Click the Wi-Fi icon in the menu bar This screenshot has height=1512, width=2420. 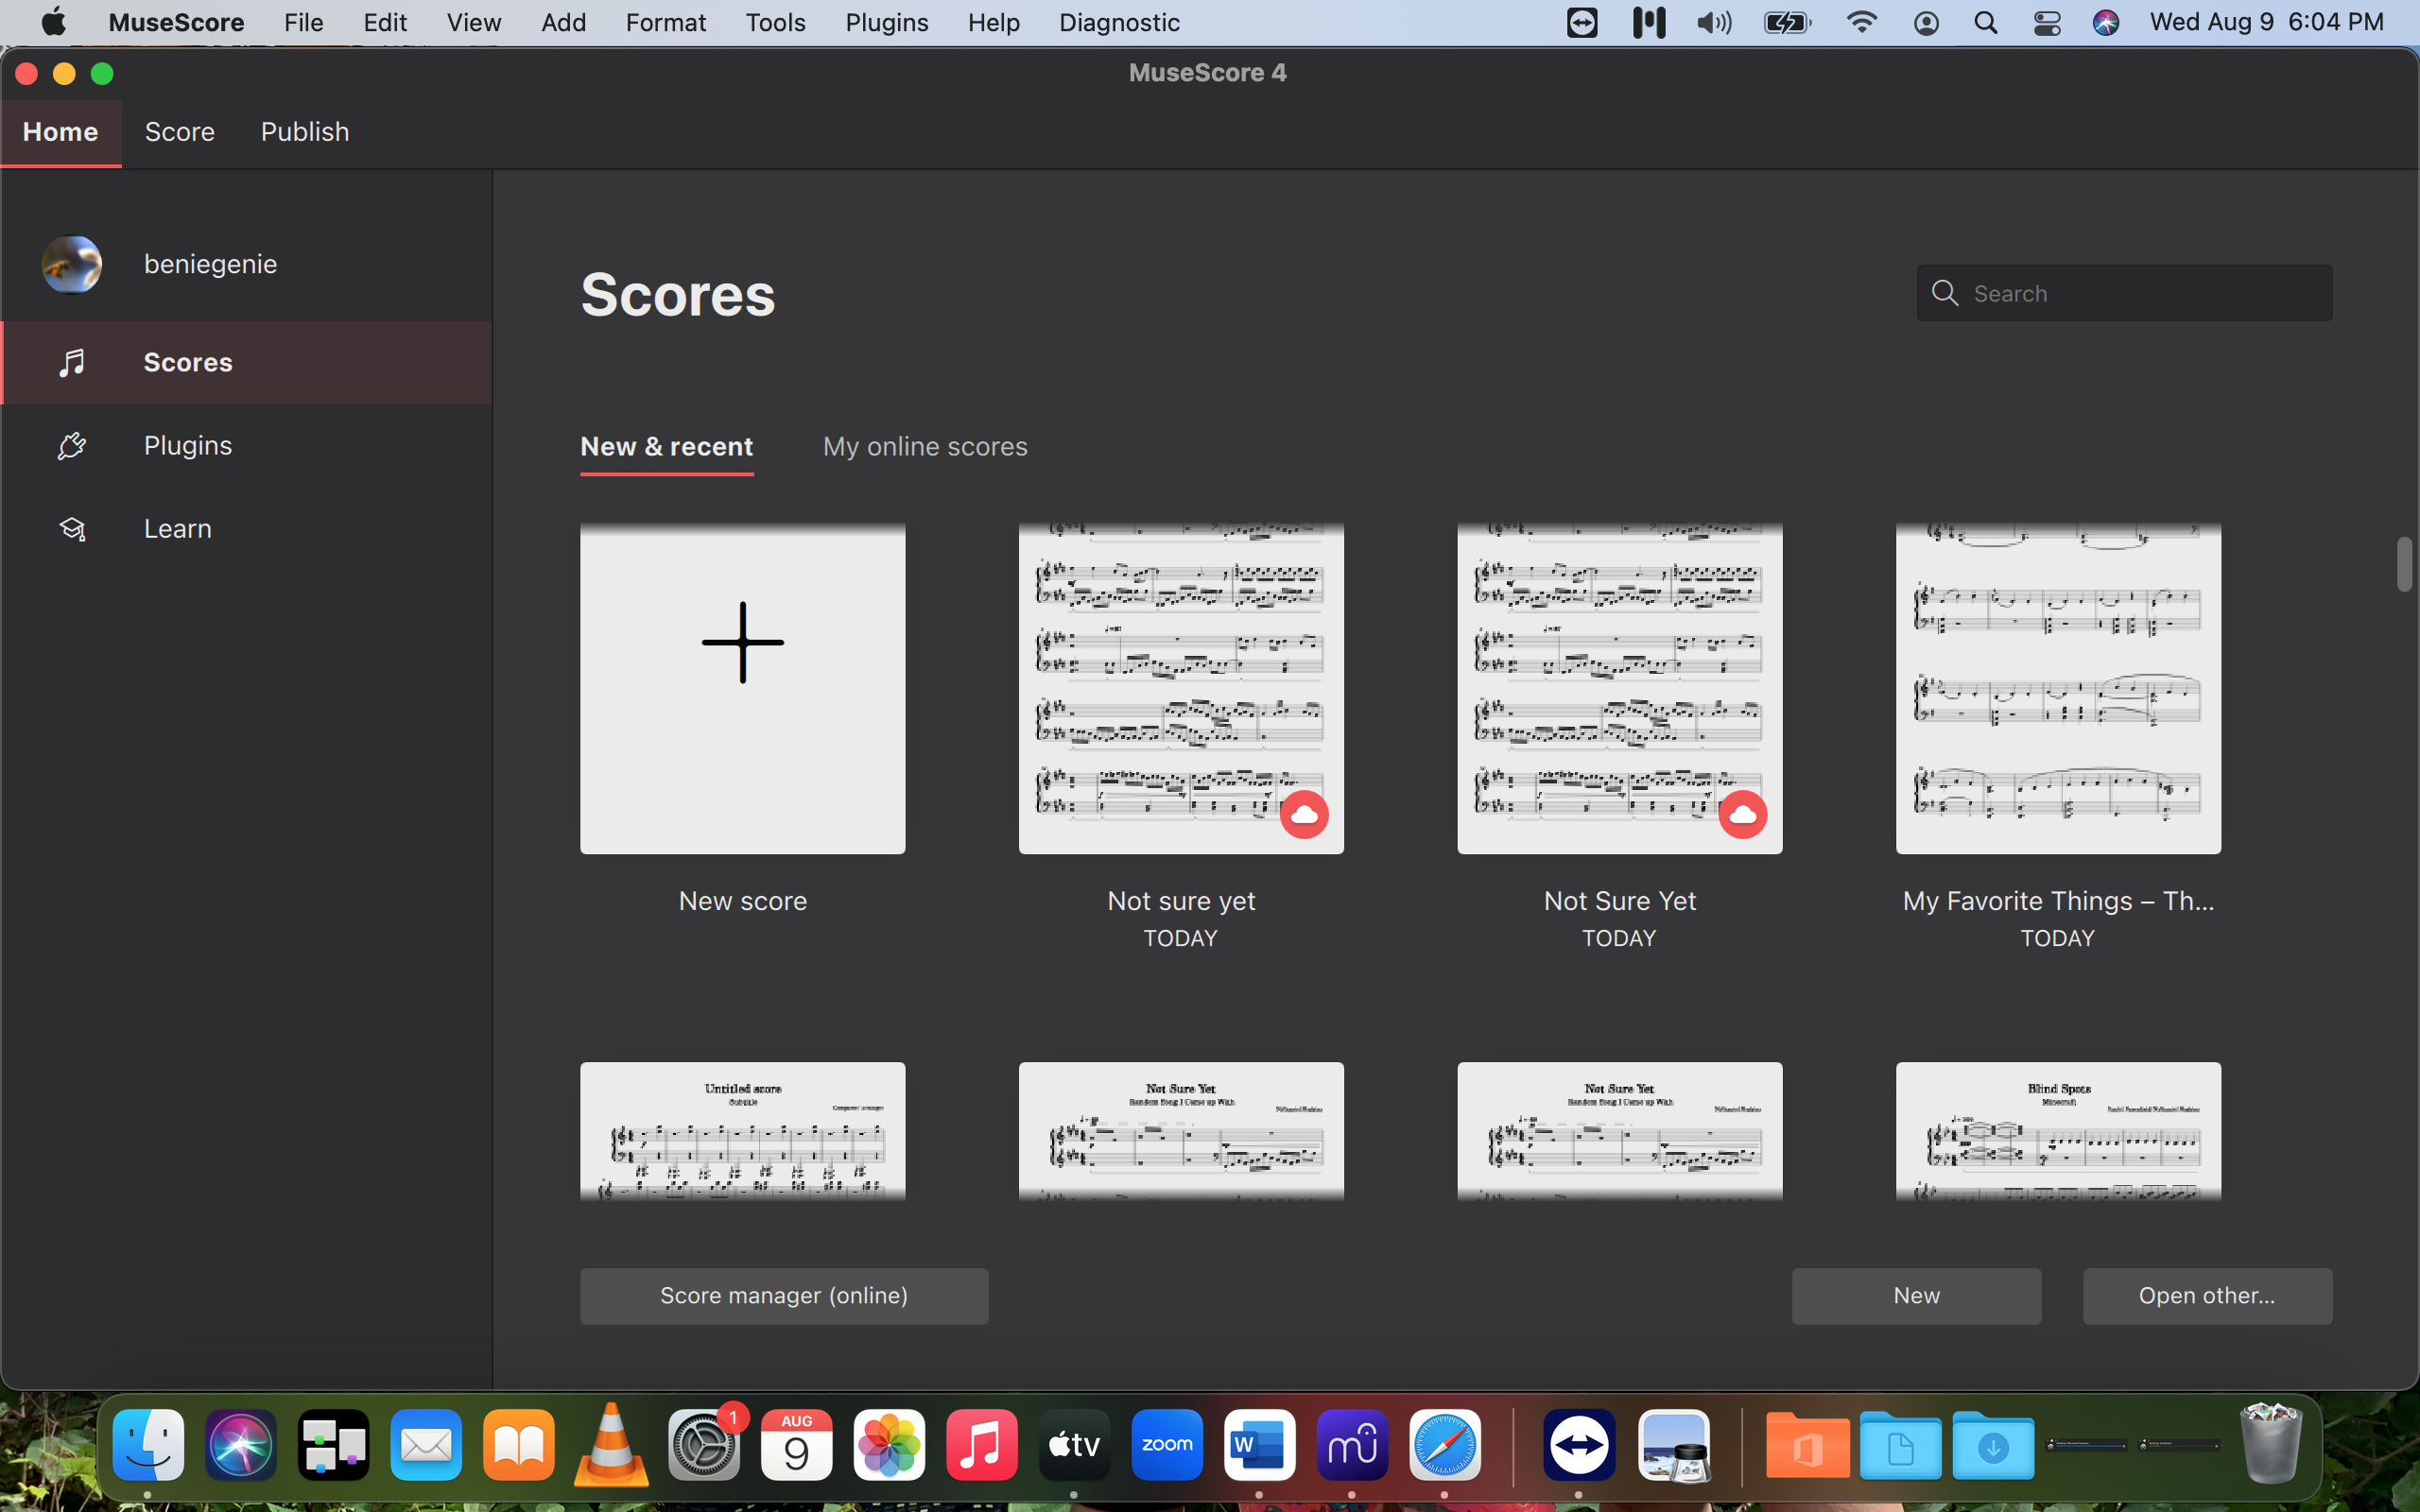pos(1862,22)
